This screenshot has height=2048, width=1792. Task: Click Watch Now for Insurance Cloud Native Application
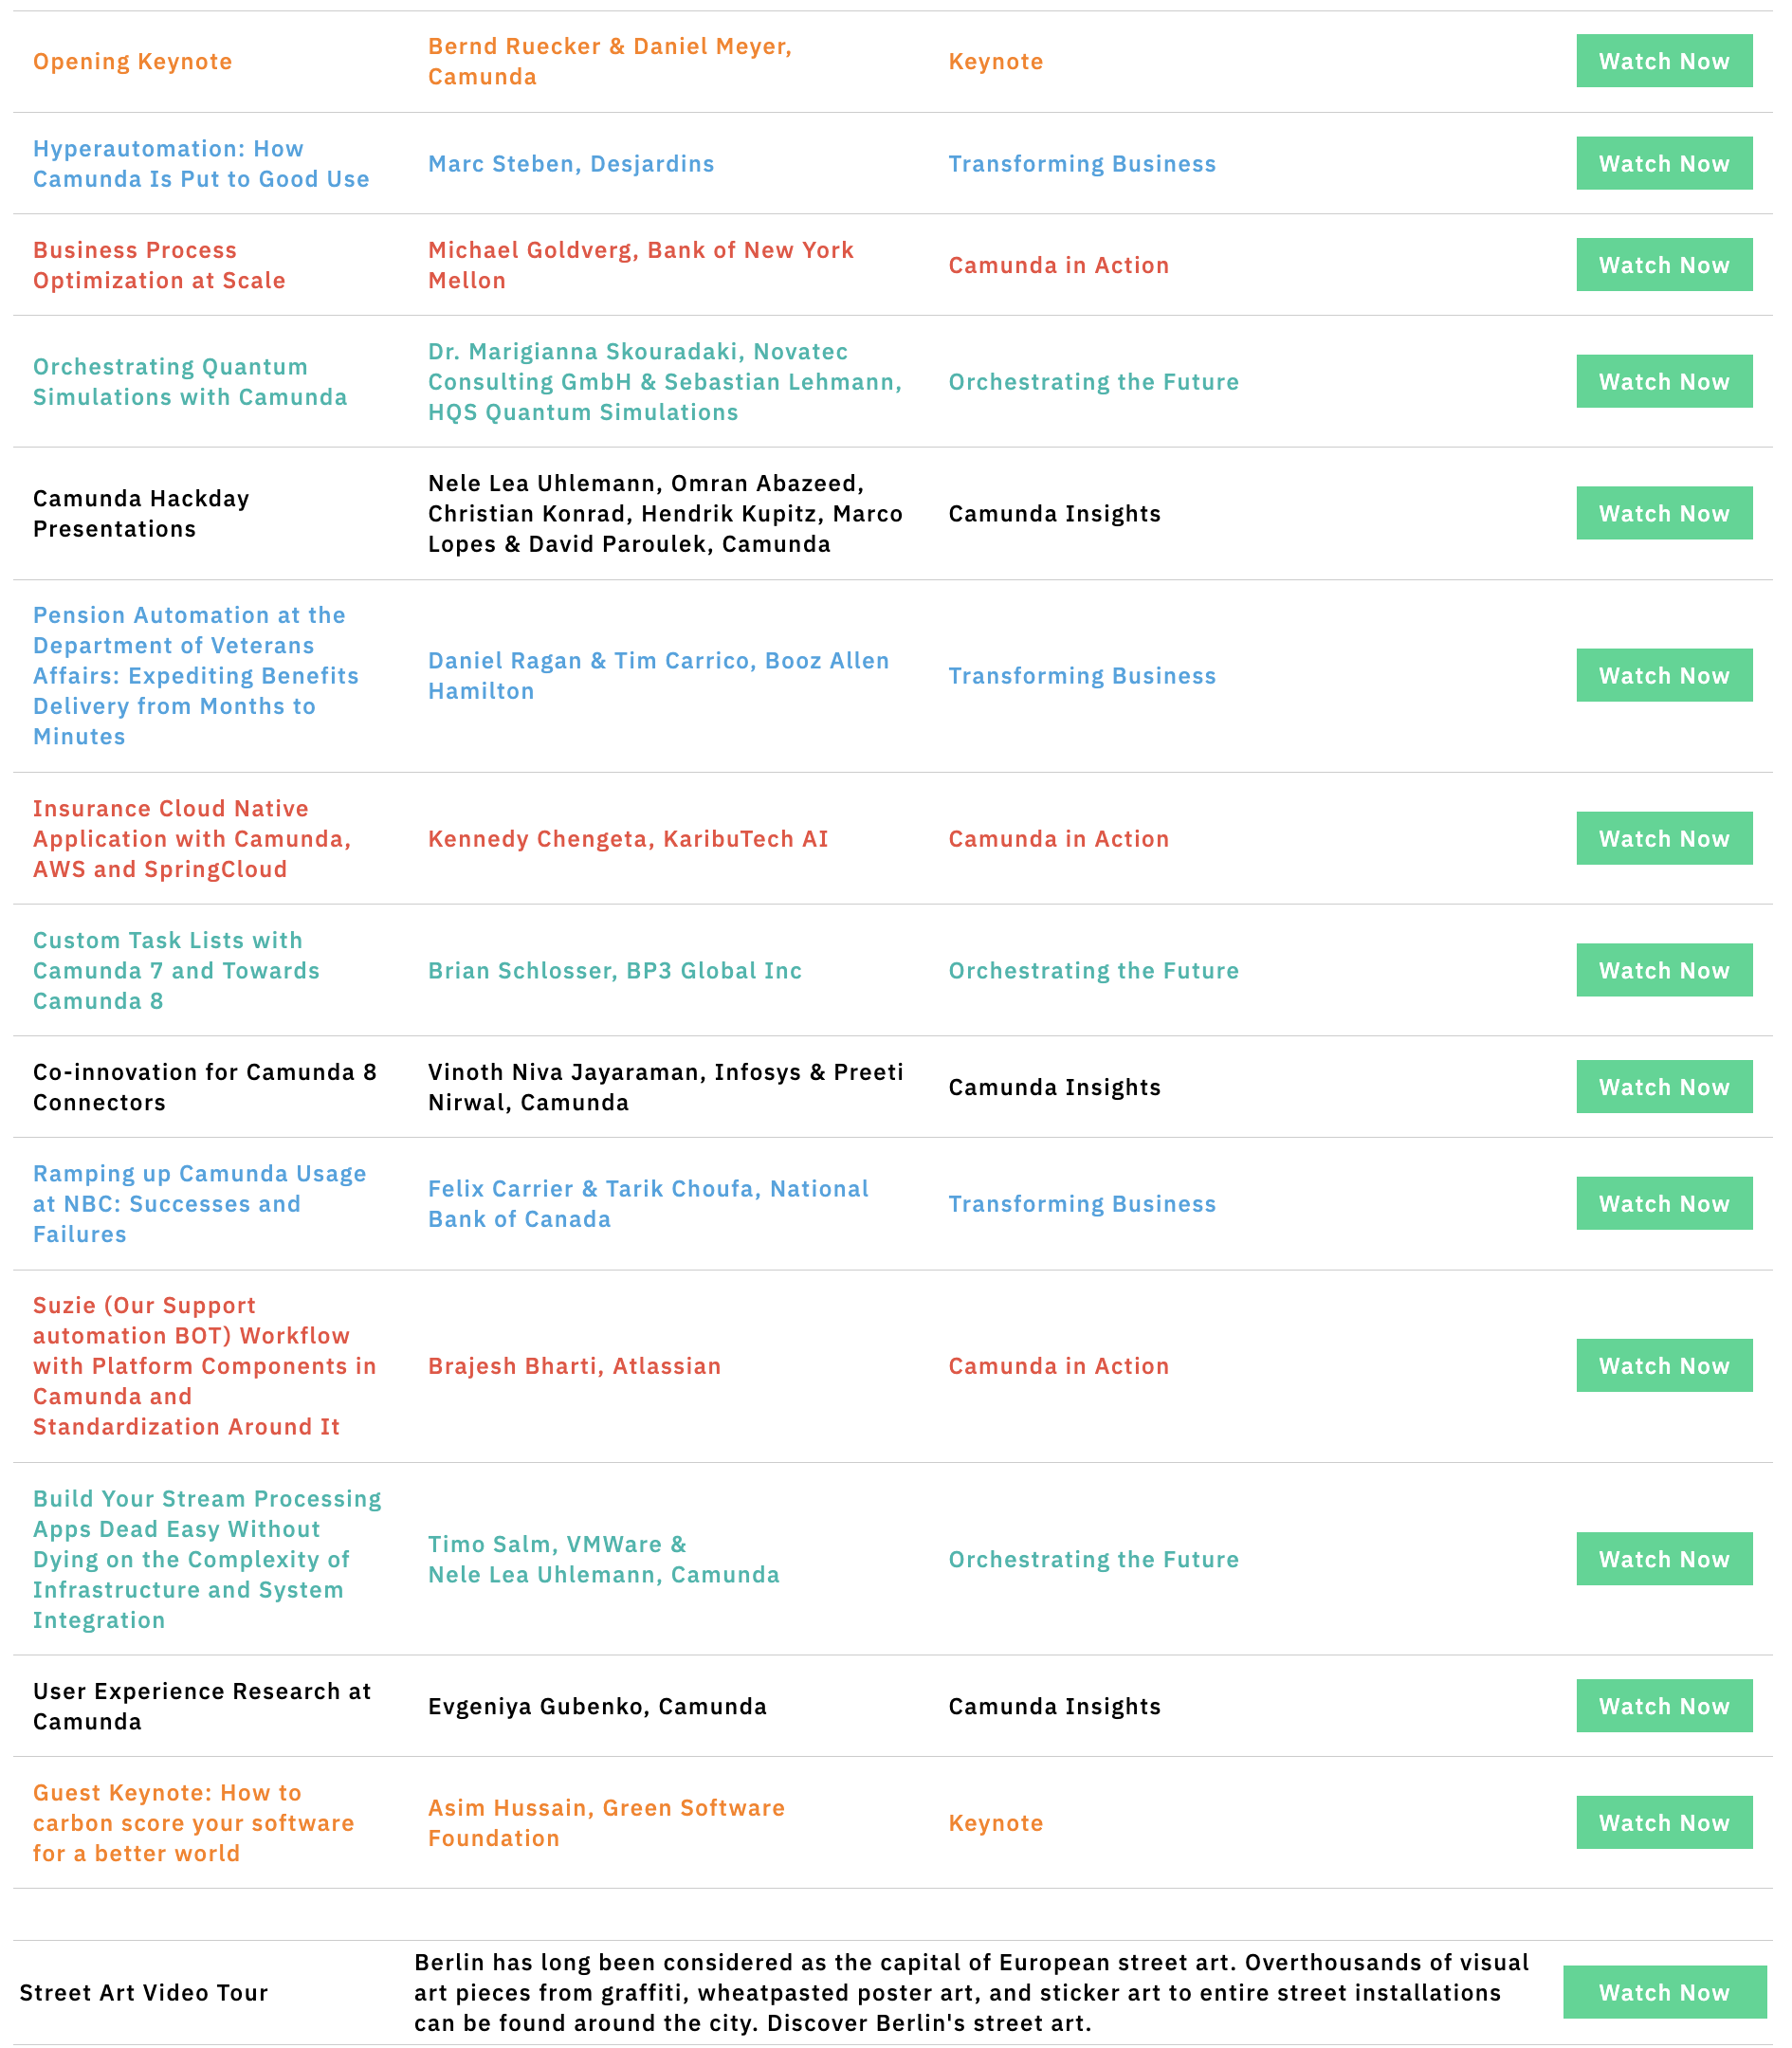(x=1664, y=838)
